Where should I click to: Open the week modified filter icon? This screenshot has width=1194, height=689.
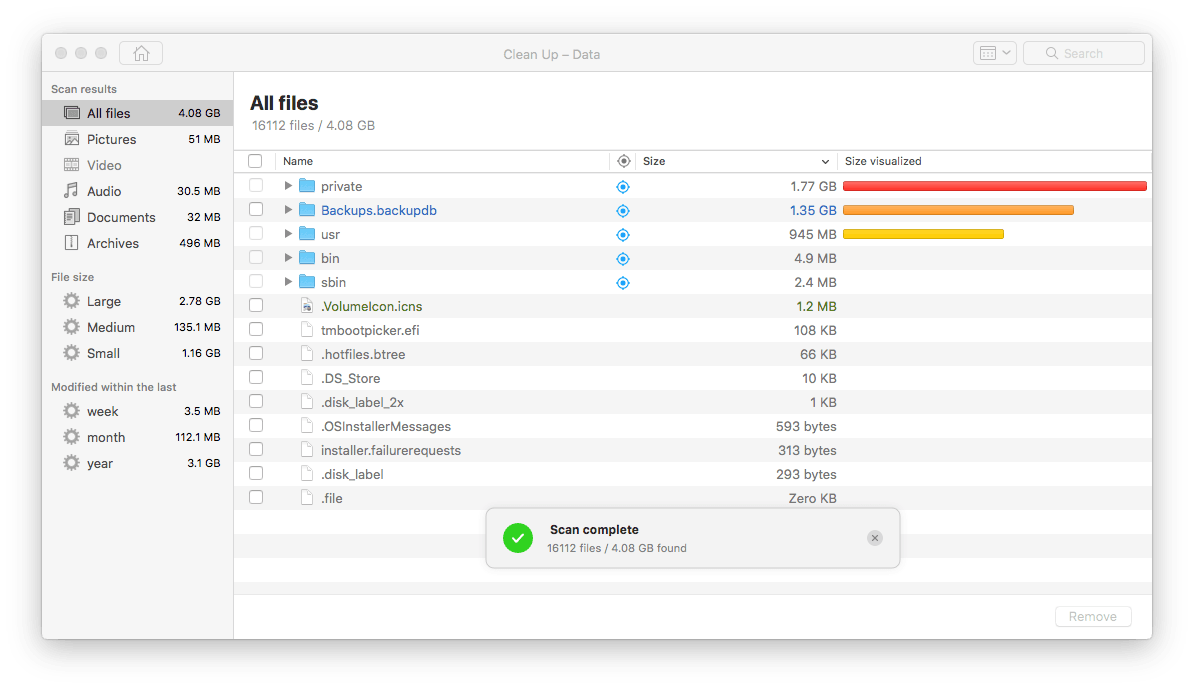tap(71, 411)
